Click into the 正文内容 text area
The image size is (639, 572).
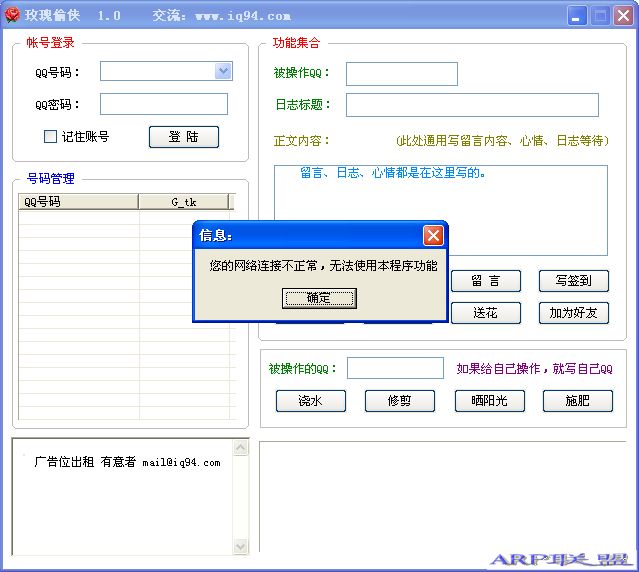[x=440, y=210]
